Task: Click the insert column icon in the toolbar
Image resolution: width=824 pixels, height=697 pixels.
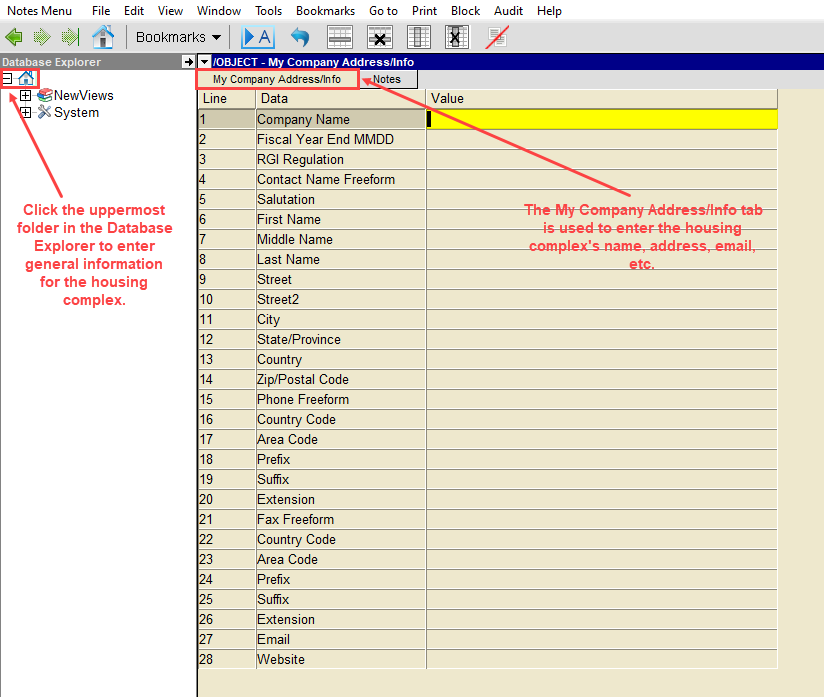Action: tap(419, 38)
